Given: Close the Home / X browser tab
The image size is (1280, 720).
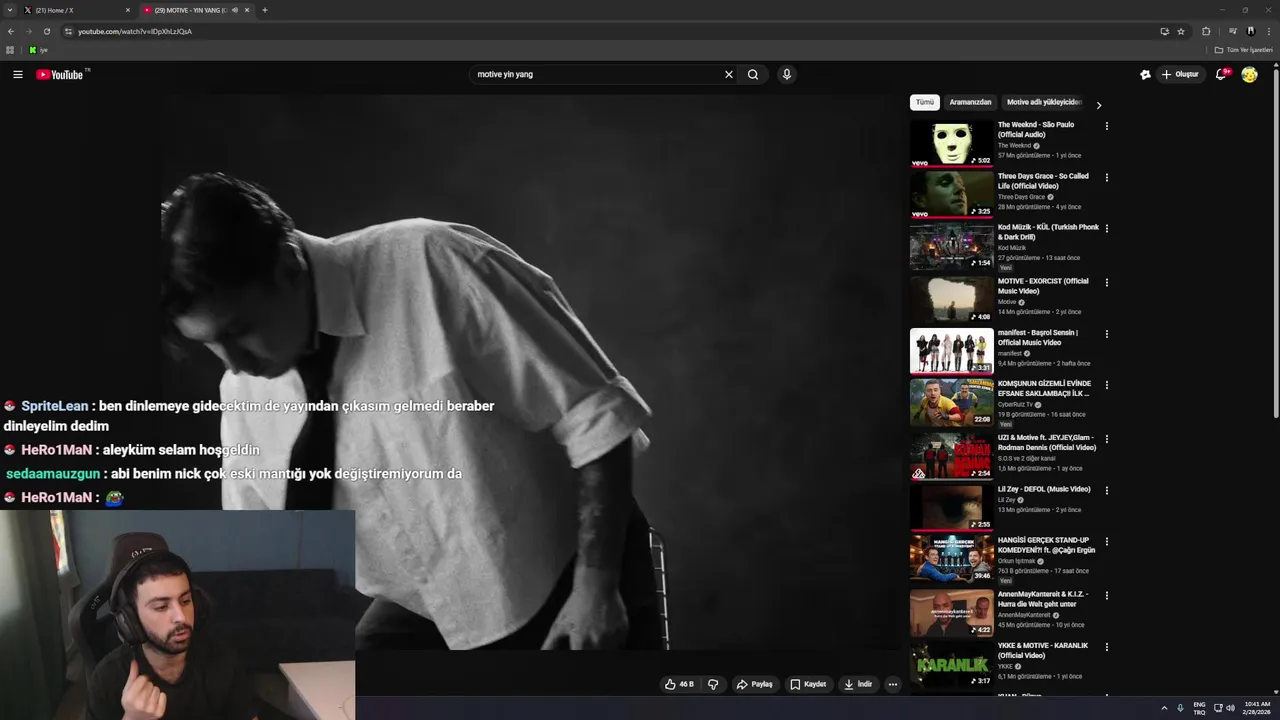Looking at the screenshot, I should 128,10.
